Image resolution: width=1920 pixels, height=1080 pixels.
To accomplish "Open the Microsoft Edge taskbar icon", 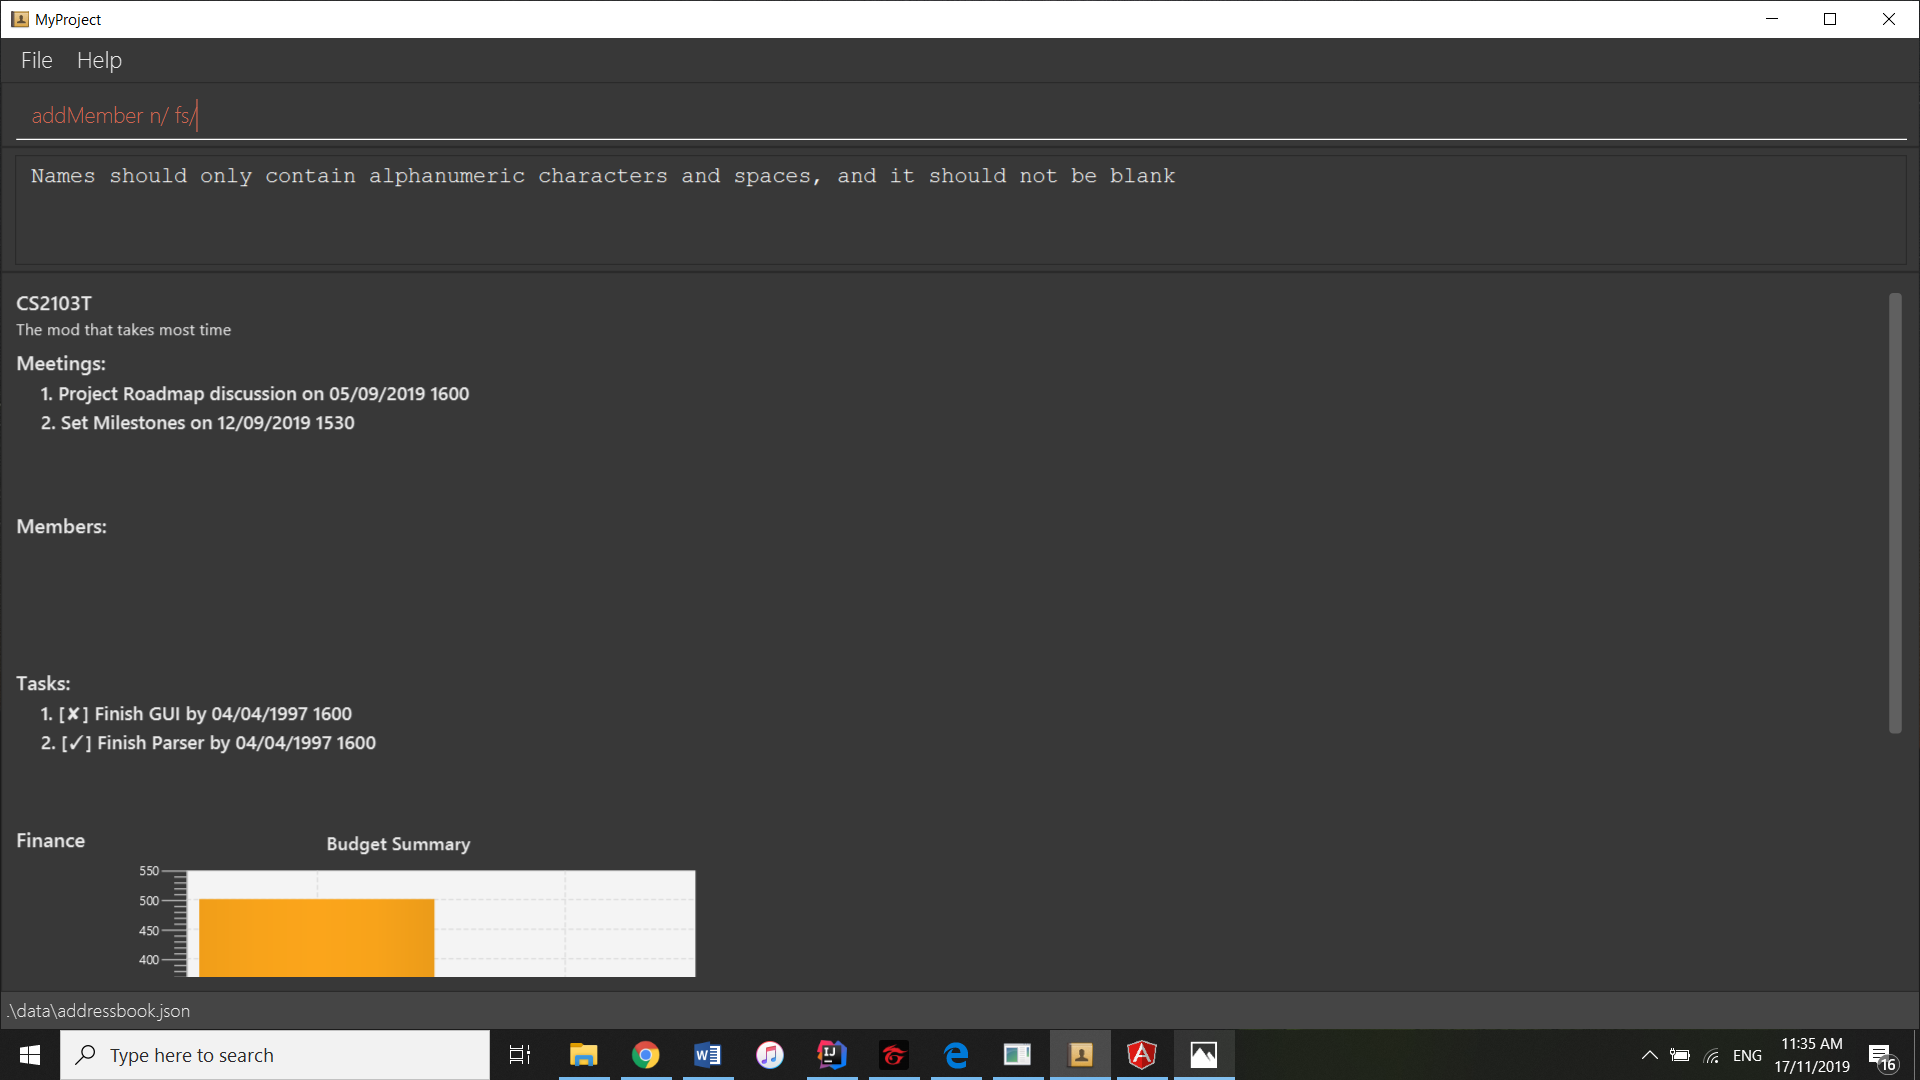I will tap(956, 1055).
